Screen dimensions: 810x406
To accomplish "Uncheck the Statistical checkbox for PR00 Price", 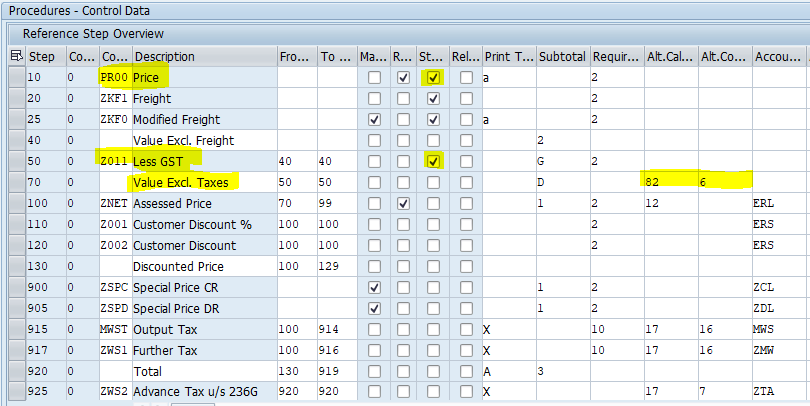I will point(432,77).
